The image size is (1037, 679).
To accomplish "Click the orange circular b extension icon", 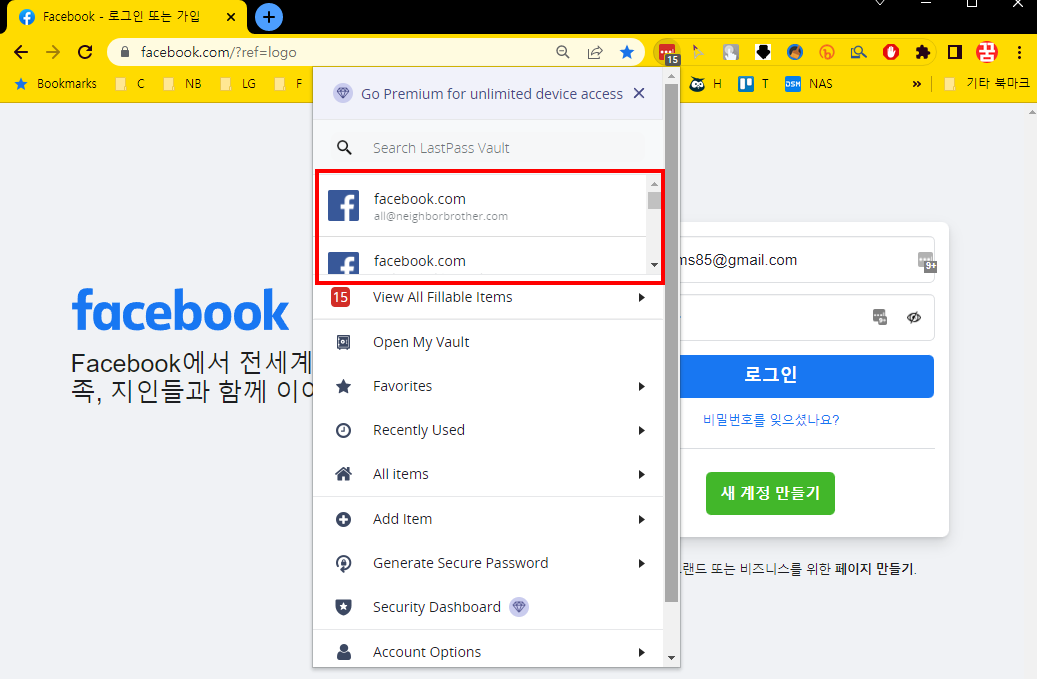I will click(x=827, y=52).
